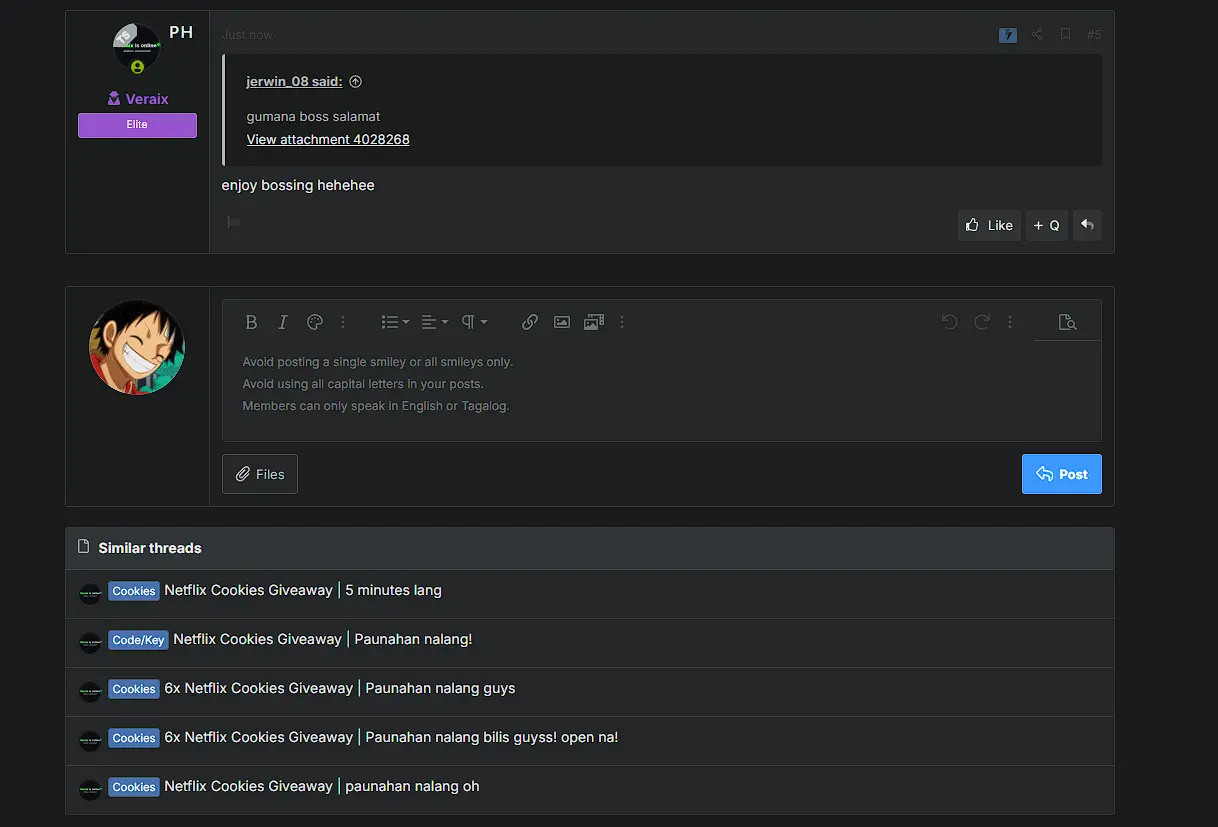
Task: Bookmark post #5
Action: point(1065,35)
